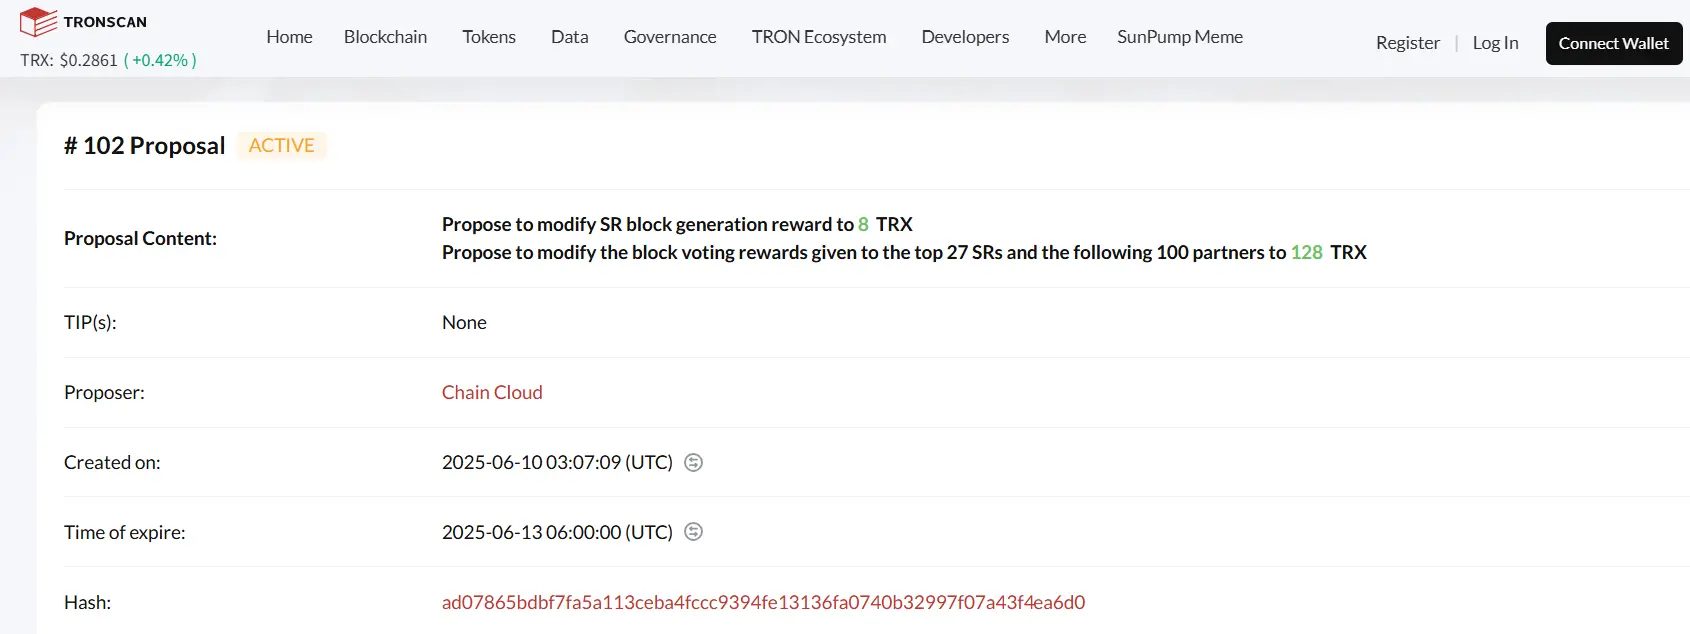
Task: Expand the More navigation dropdown
Action: click(1064, 37)
